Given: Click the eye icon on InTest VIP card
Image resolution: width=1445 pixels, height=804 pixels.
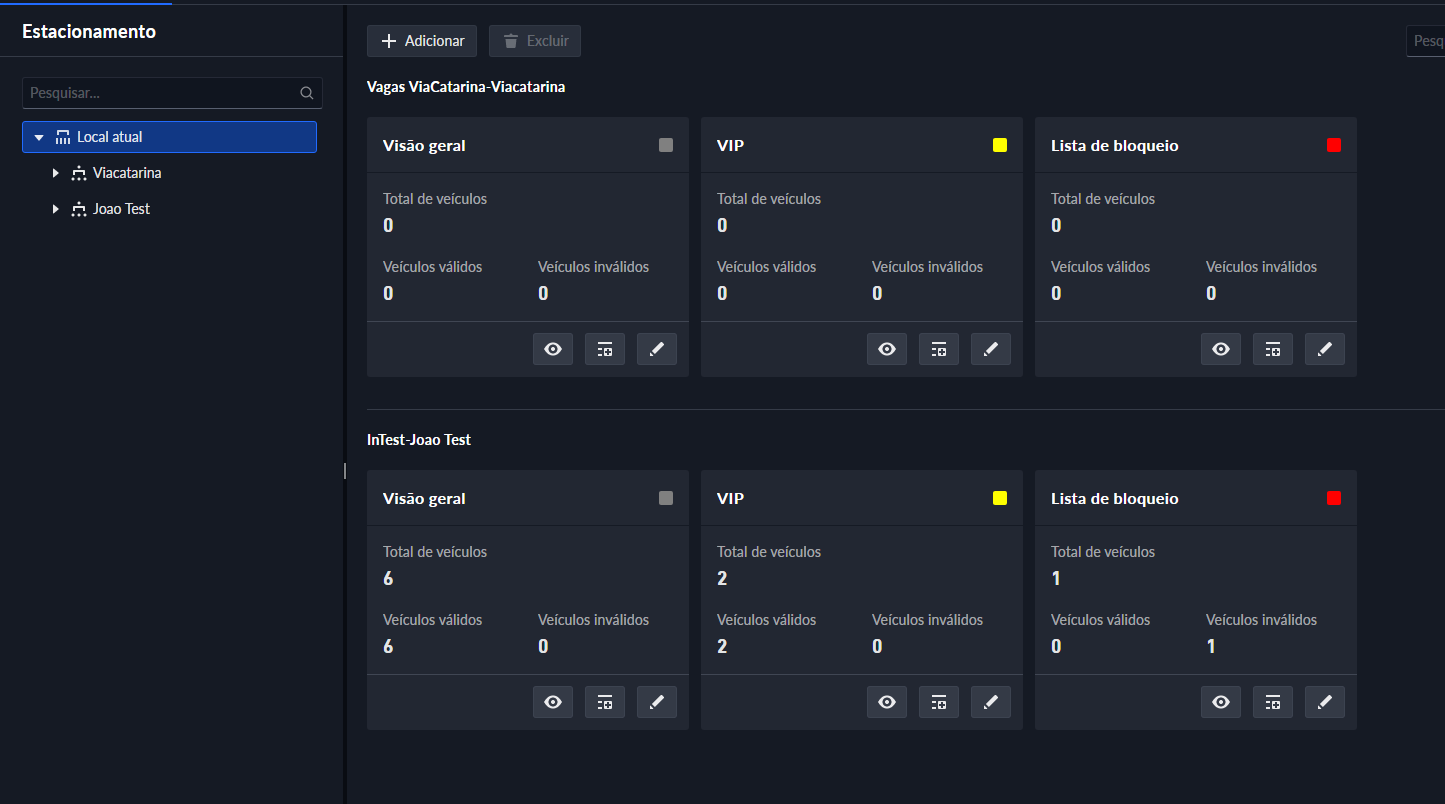Looking at the screenshot, I should 886,702.
